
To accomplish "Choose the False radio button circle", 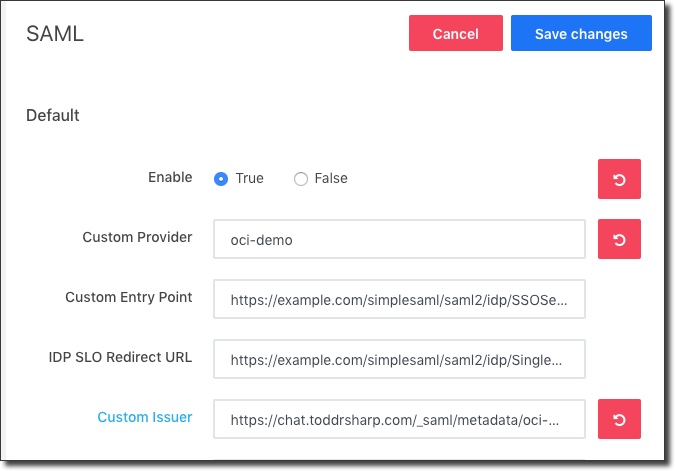I will coord(300,179).
